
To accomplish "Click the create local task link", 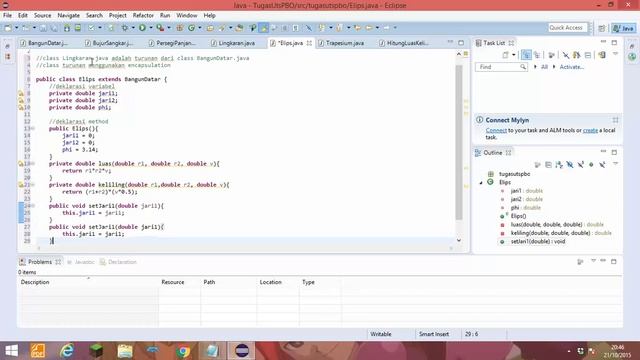I will coord(590,131).
